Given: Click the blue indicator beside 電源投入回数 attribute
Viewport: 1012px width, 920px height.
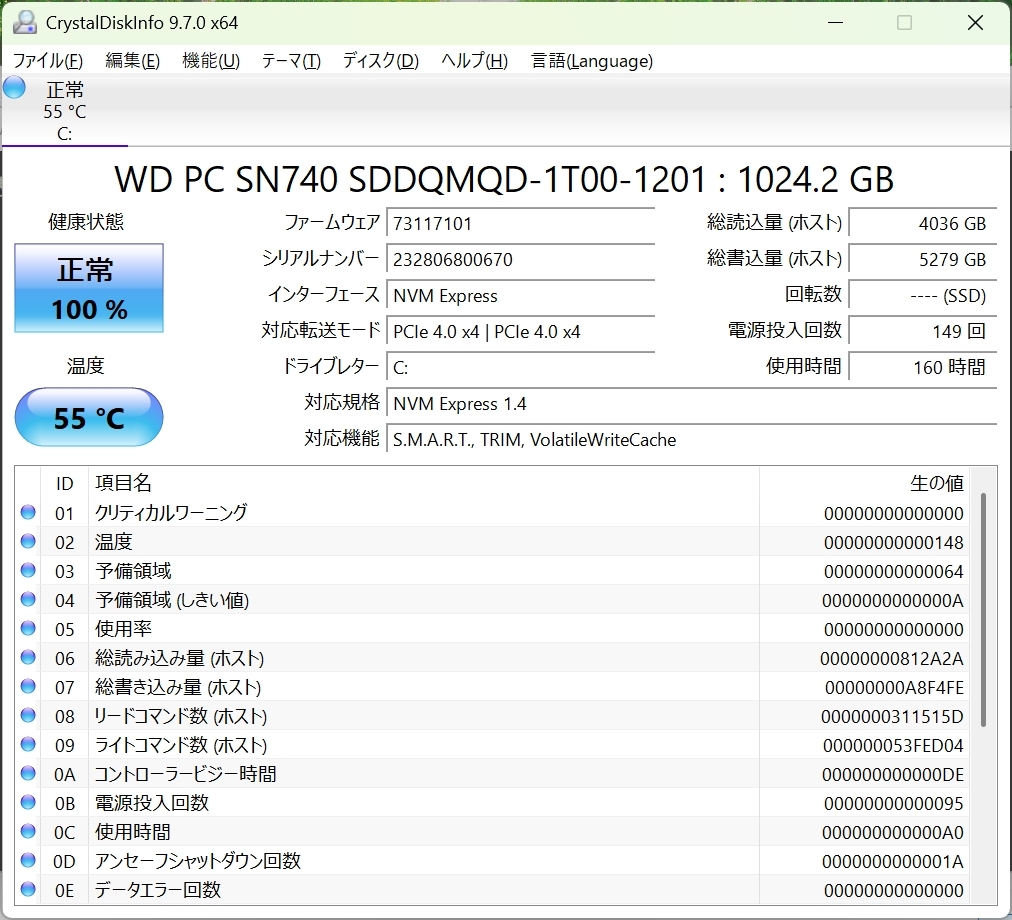Looking at the screenshot, I should coord(29,802).
